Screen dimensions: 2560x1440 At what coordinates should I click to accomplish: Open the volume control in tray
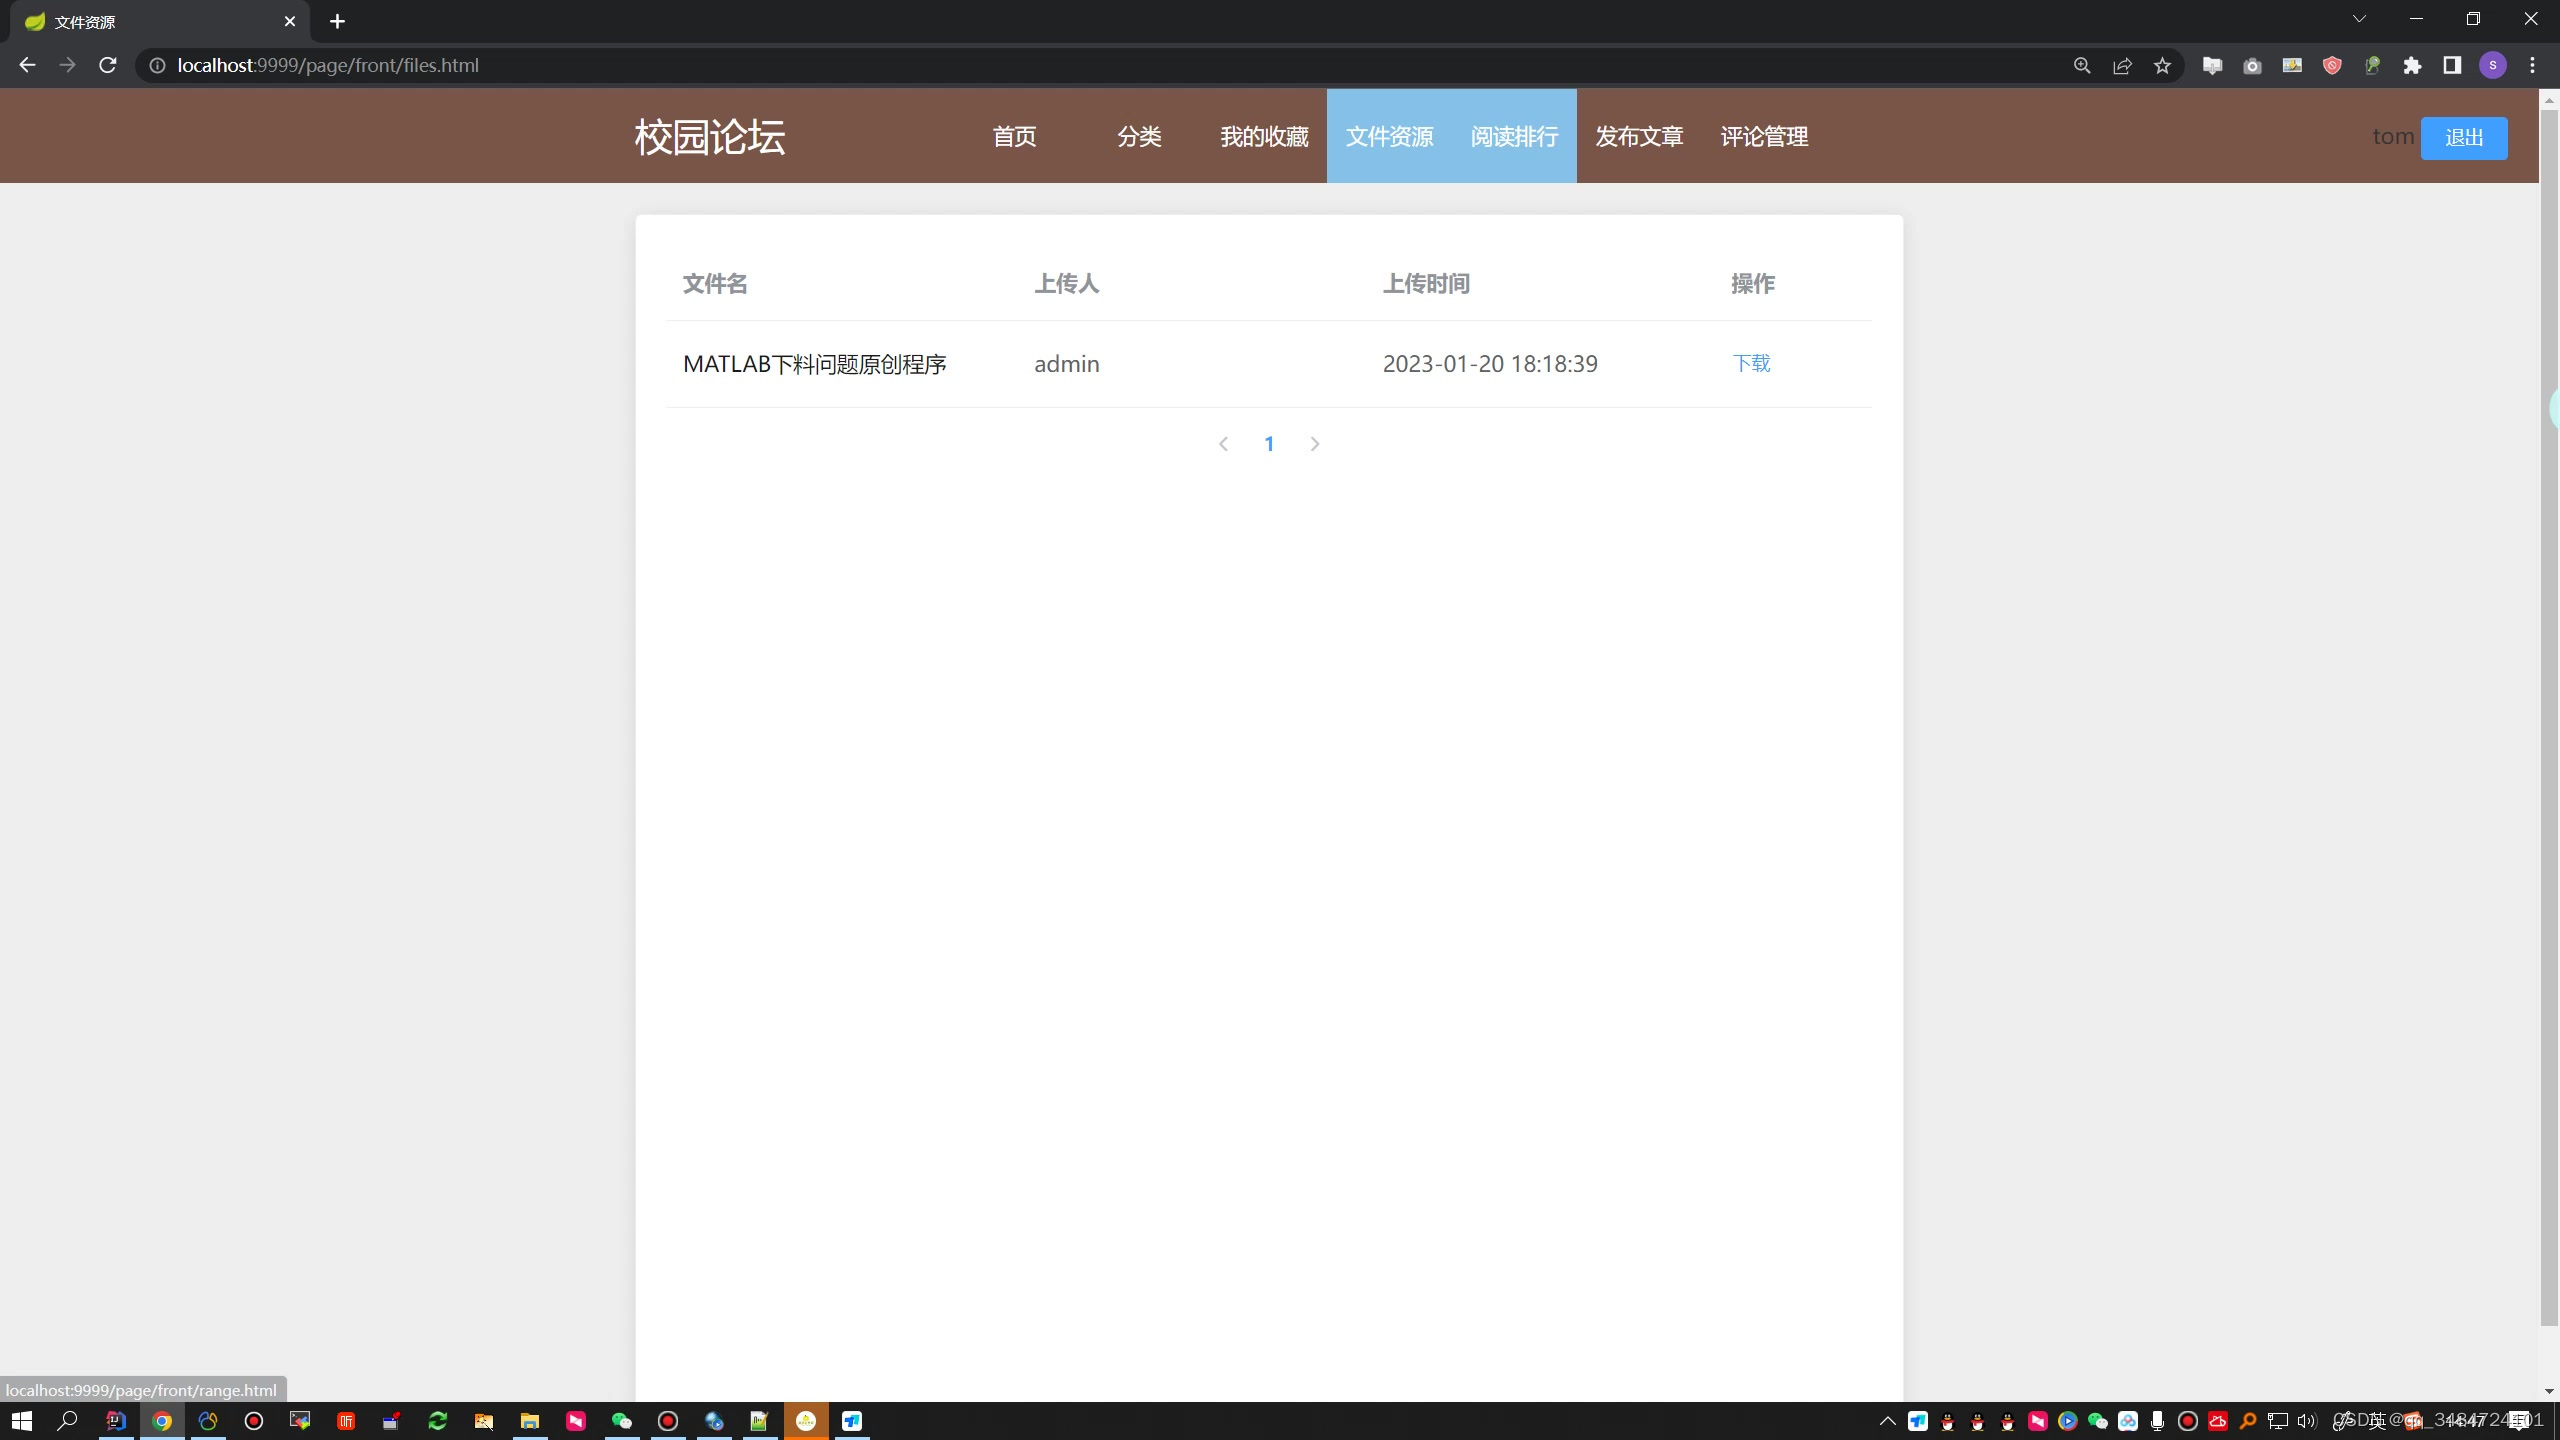tap(2307, 1421)
